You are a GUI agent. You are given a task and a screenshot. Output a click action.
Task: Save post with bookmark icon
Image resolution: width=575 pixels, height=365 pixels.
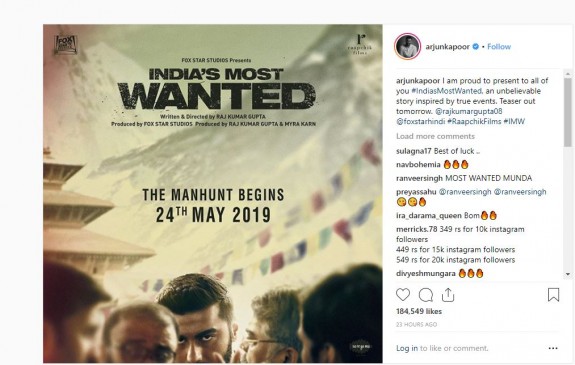coord(553,295)
